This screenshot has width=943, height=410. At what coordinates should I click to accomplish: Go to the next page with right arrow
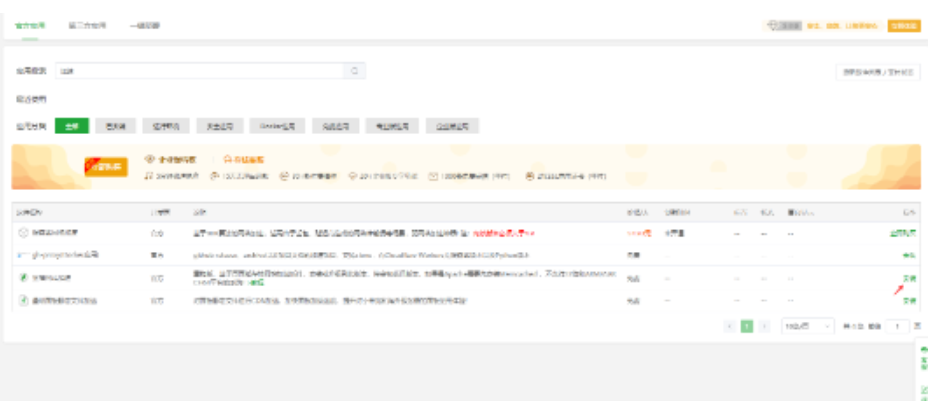(765, 326)
